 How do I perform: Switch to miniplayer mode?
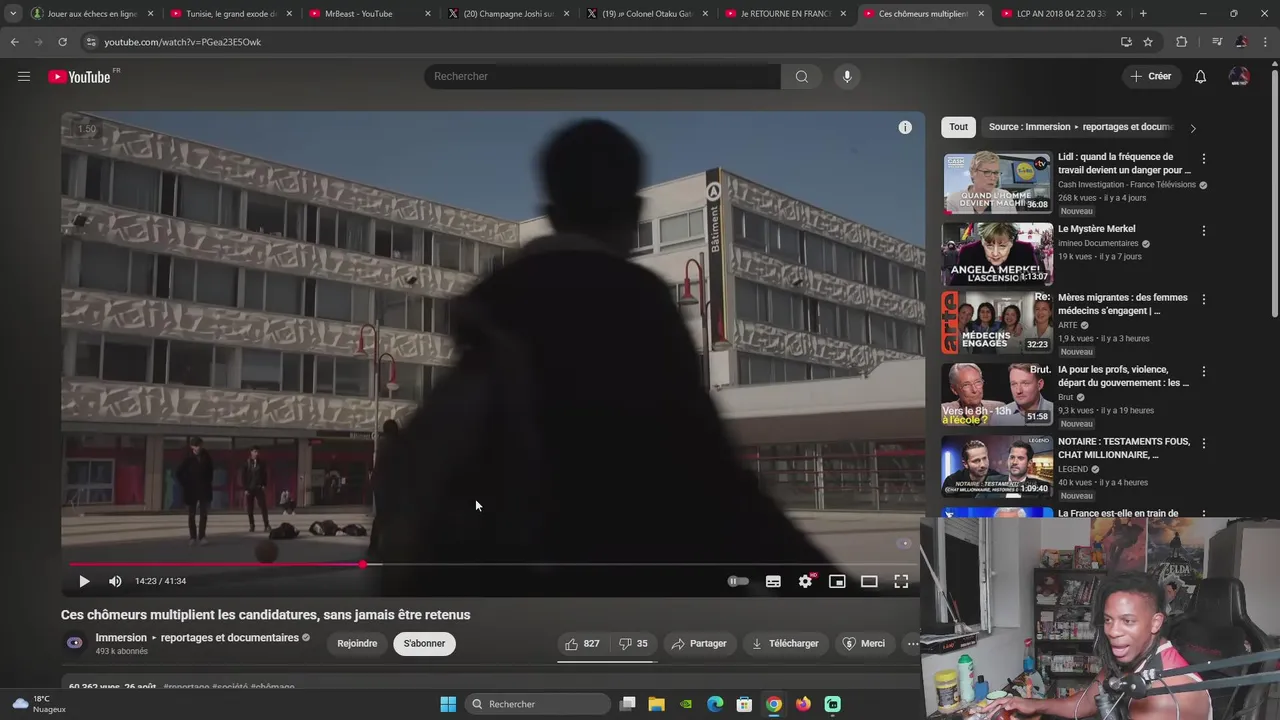[837, 581]
